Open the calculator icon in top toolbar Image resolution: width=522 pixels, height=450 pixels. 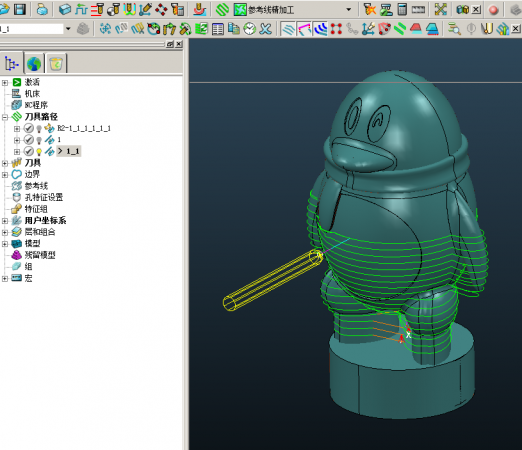(x=402, y=9)
